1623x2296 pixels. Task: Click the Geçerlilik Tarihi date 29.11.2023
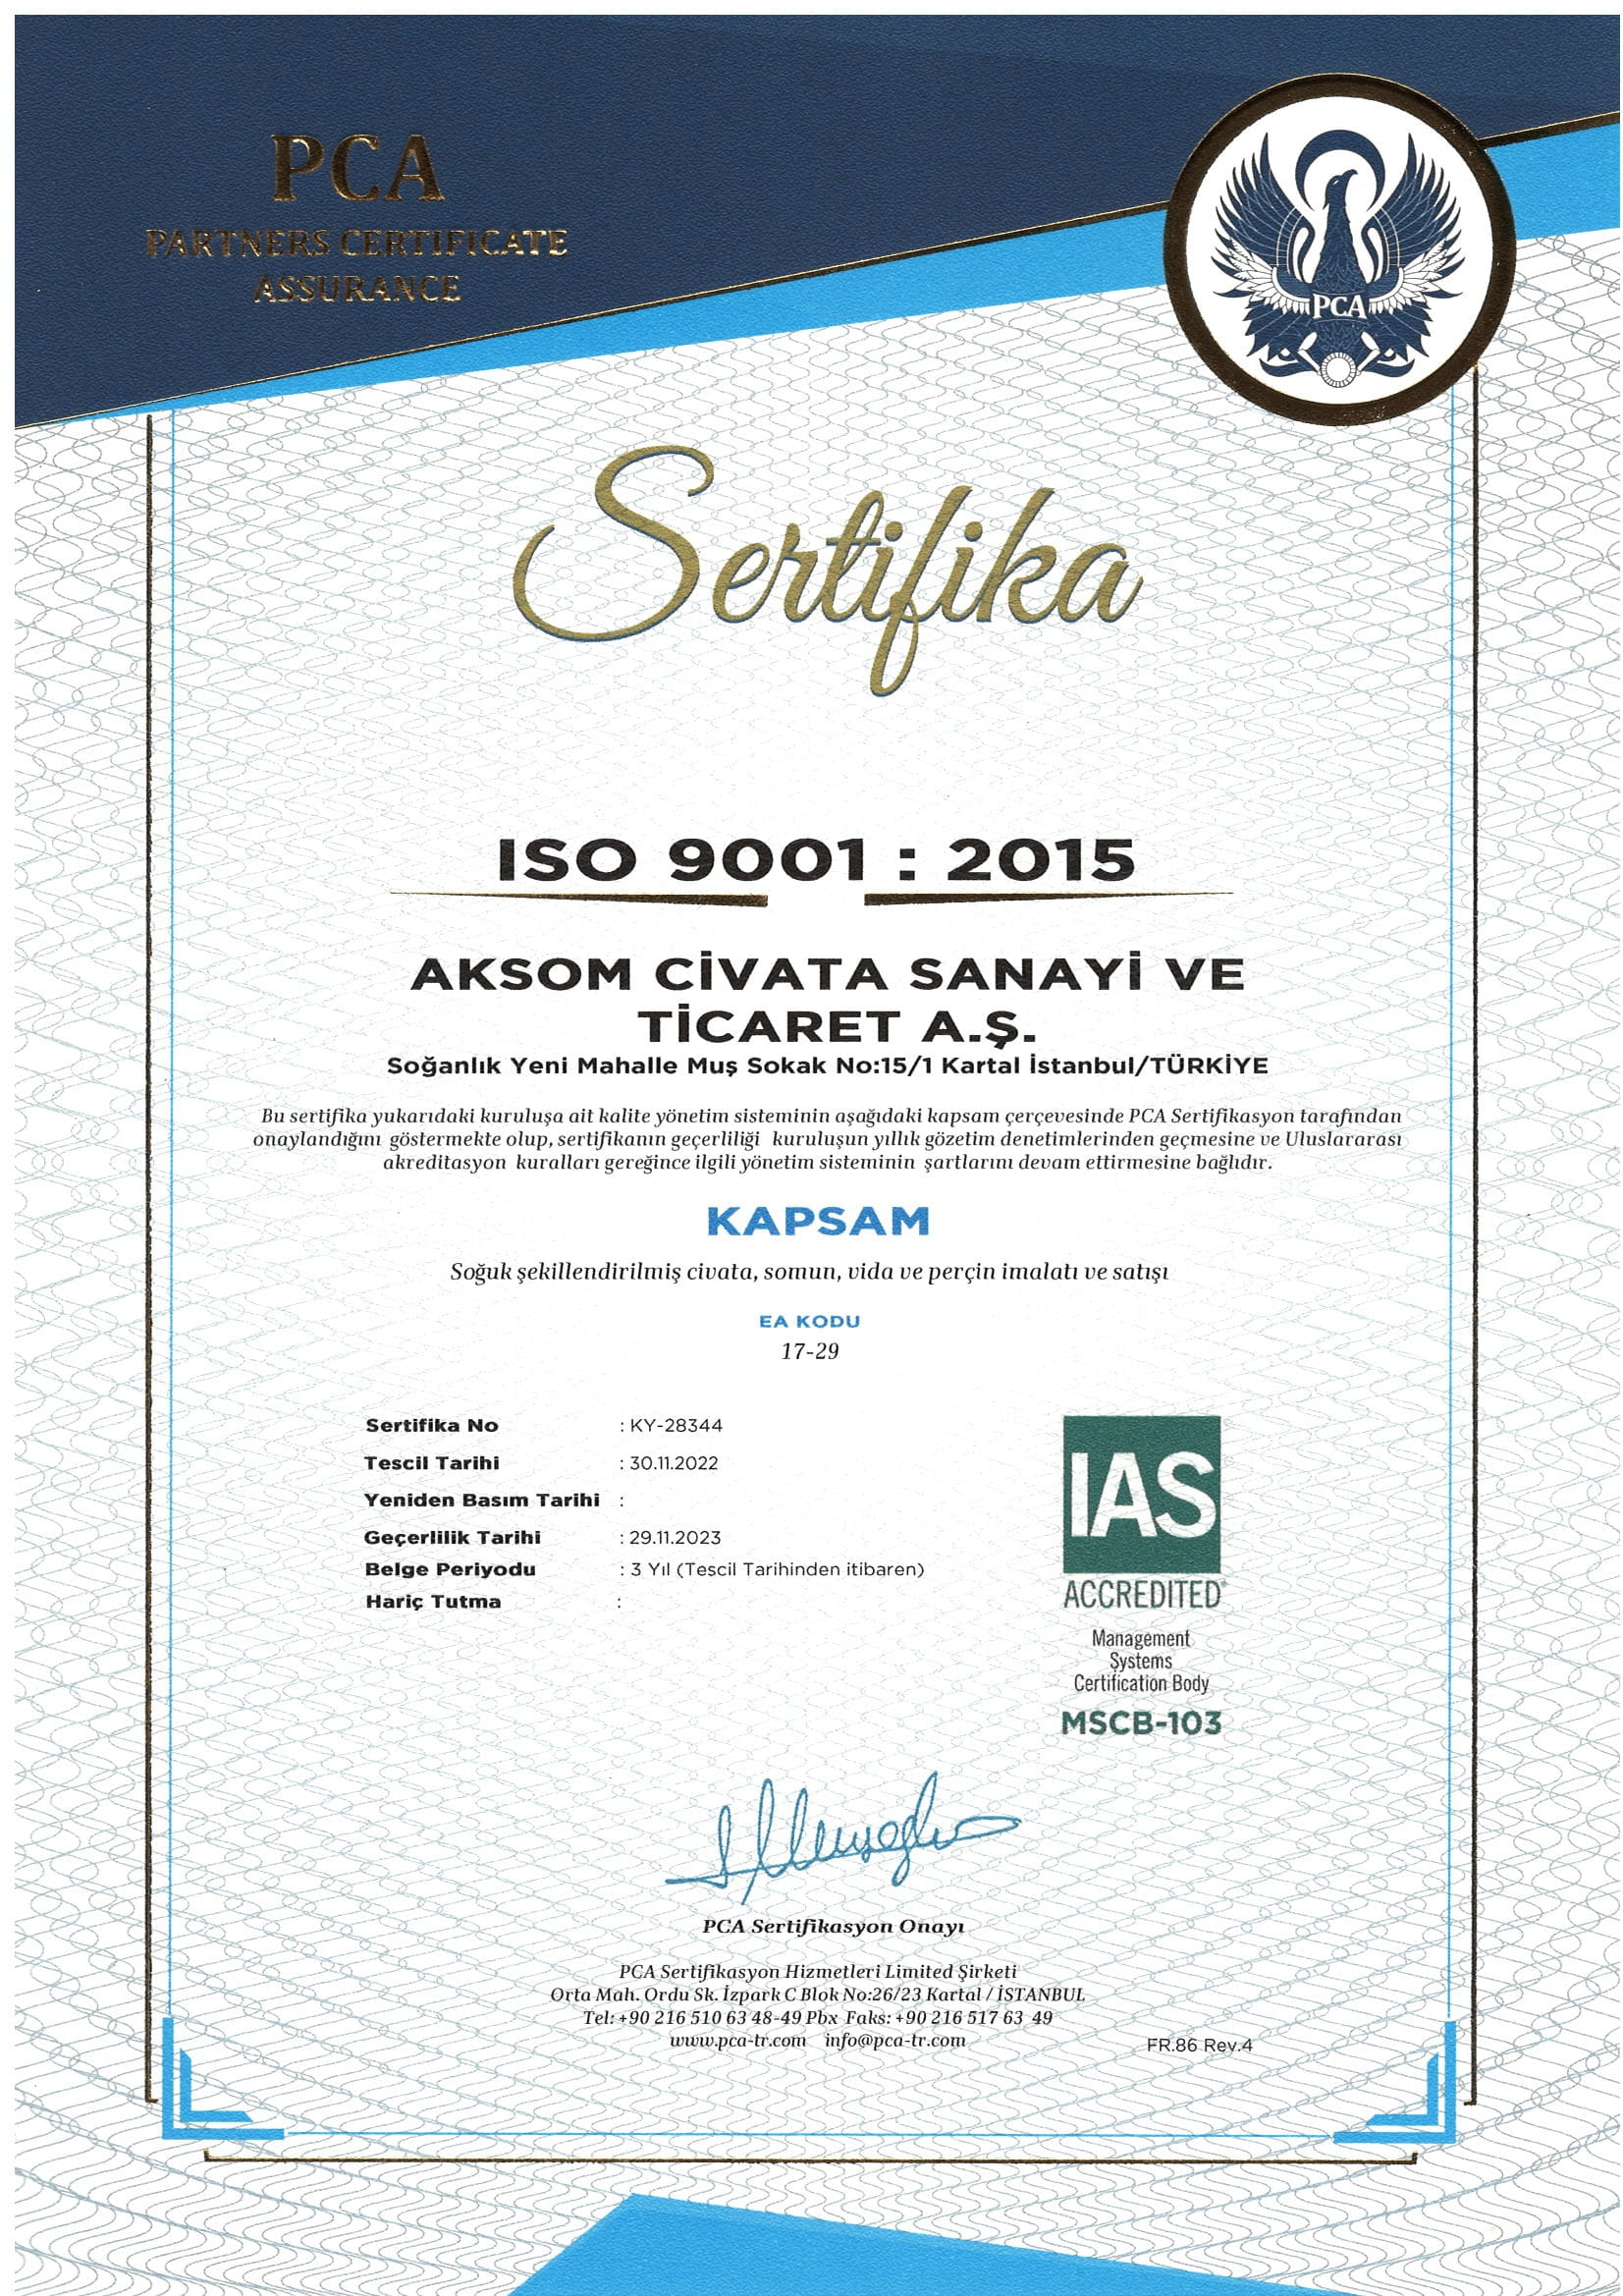(675, 1537)
